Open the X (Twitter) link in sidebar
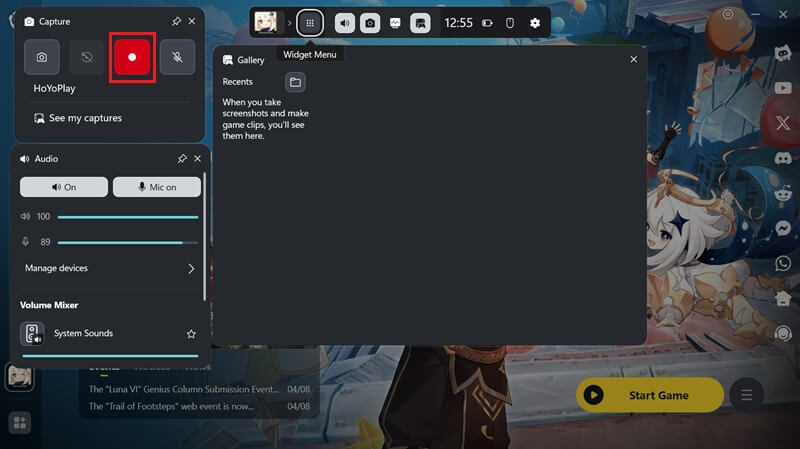The height and width of the screenshot is (449, 800). pyautogui.click(x=783, y=123)
